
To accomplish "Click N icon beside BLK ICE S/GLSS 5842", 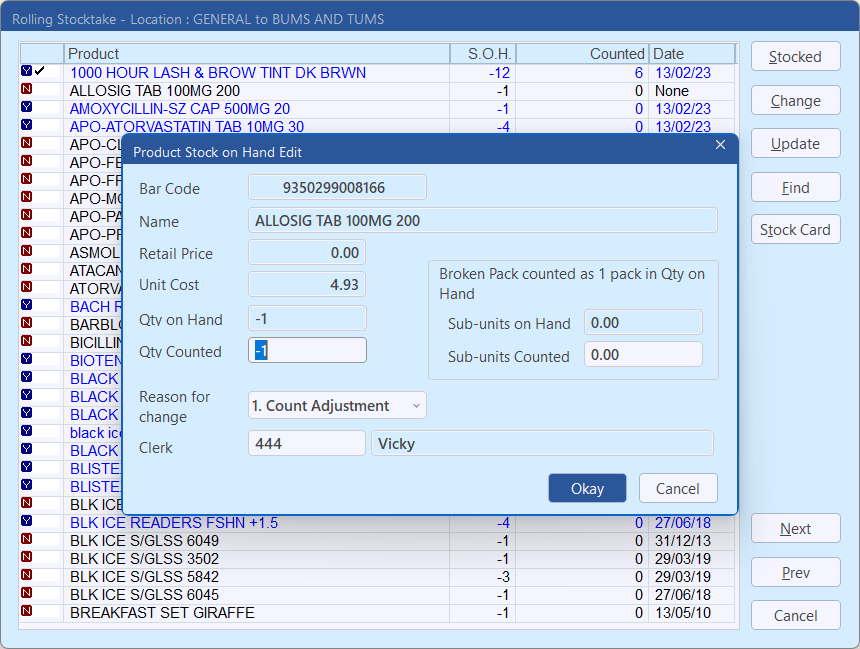I will [x=26, y=576].
